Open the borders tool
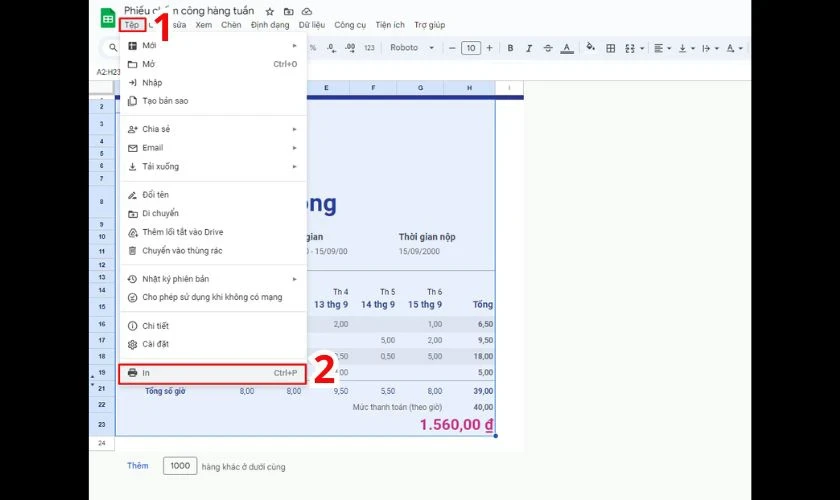The height and width of the screenshot is (500, 840). pyautogui.click(x=610, y=48)
